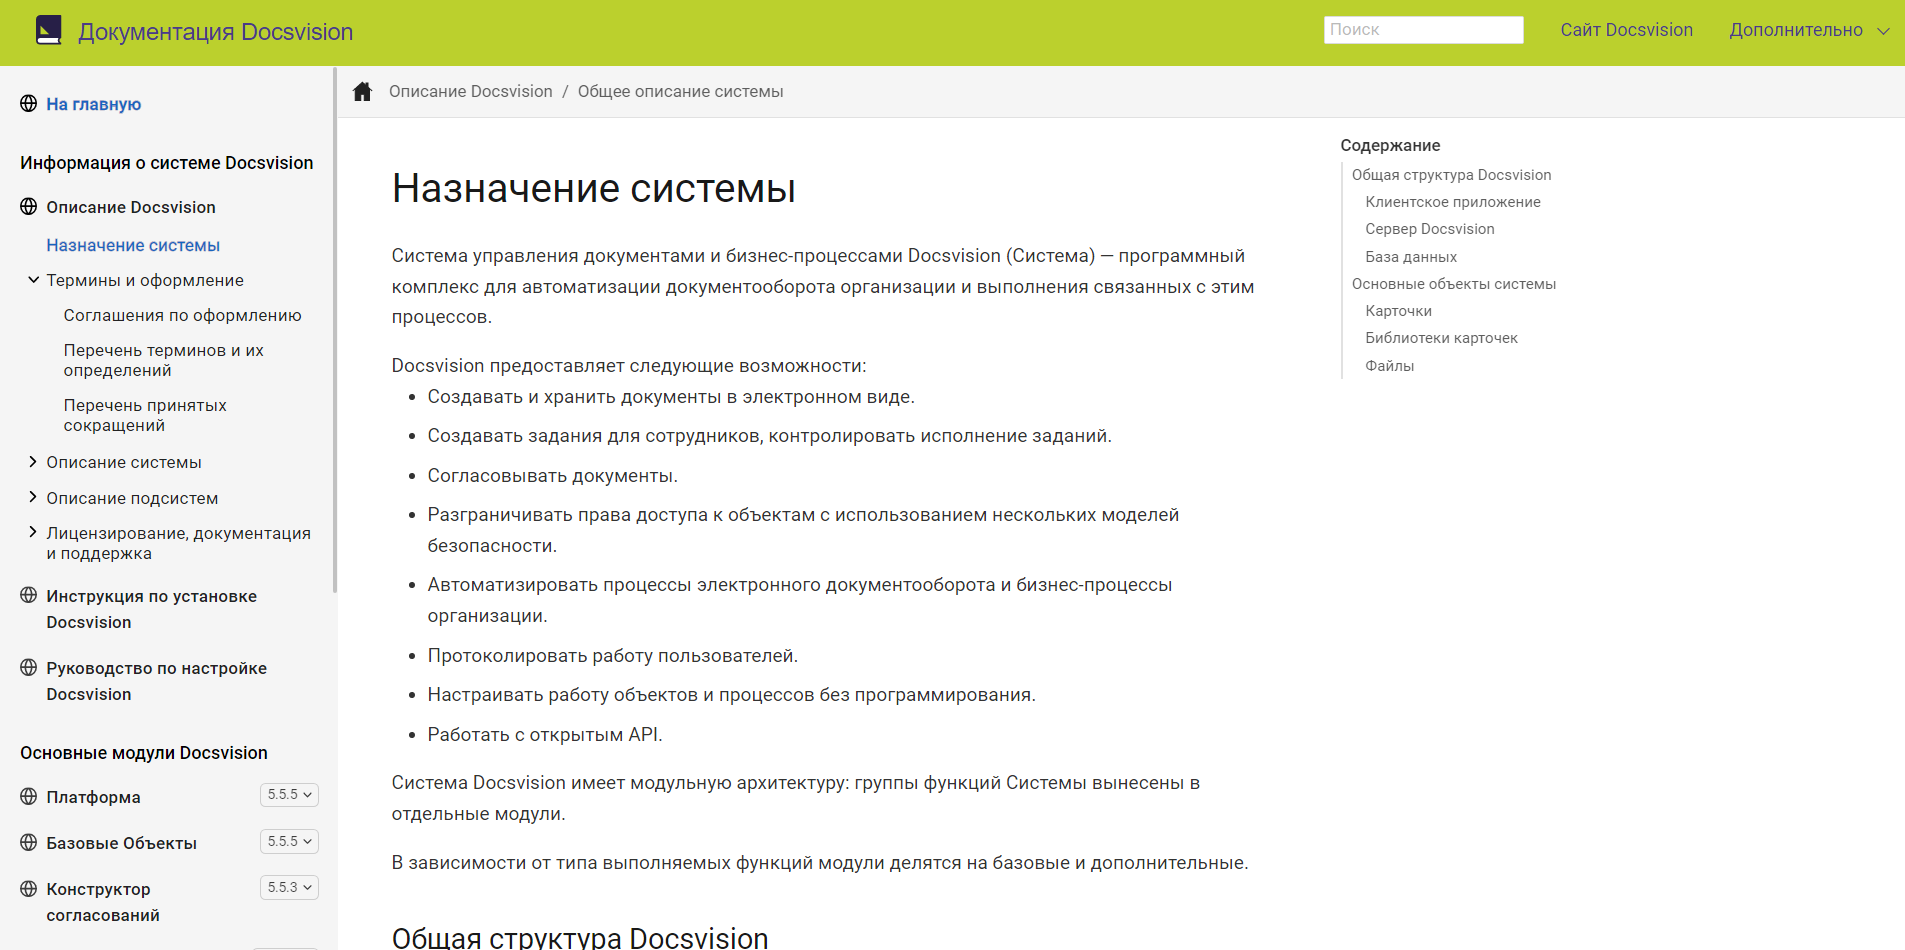The width and height of the screenshot is (1905, 950).
Task: Click globe icon beside Руководство по настройке
Action: [29, 668]
